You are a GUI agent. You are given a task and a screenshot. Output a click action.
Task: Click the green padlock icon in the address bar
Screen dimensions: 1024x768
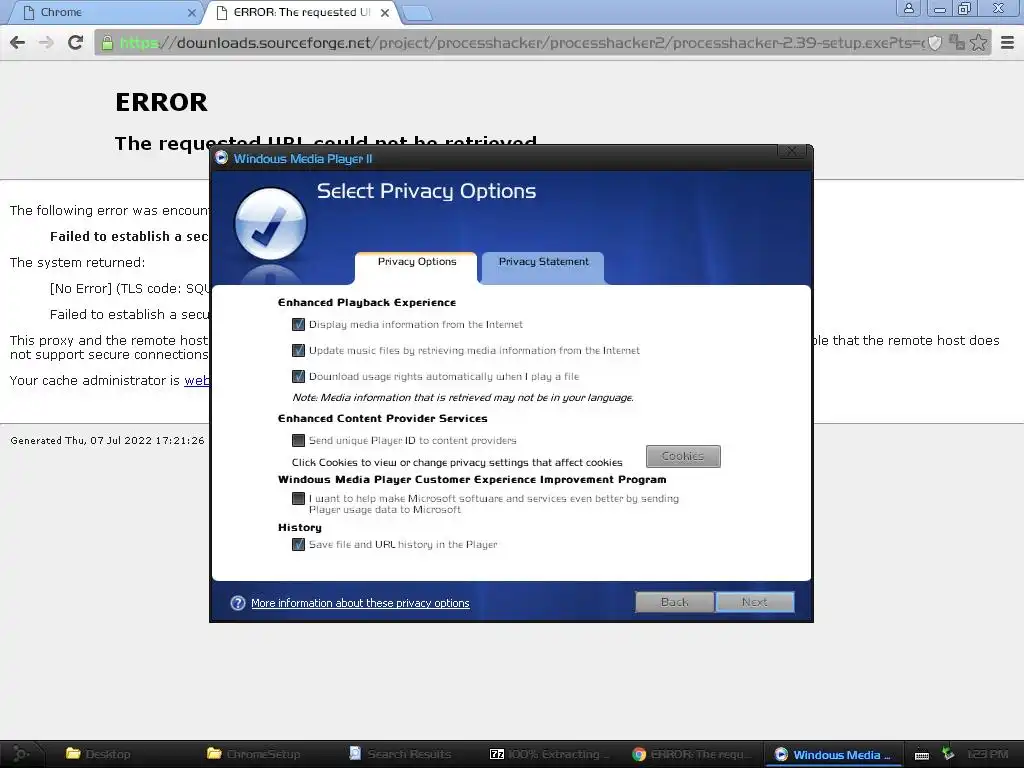click(x=106, y=43)
